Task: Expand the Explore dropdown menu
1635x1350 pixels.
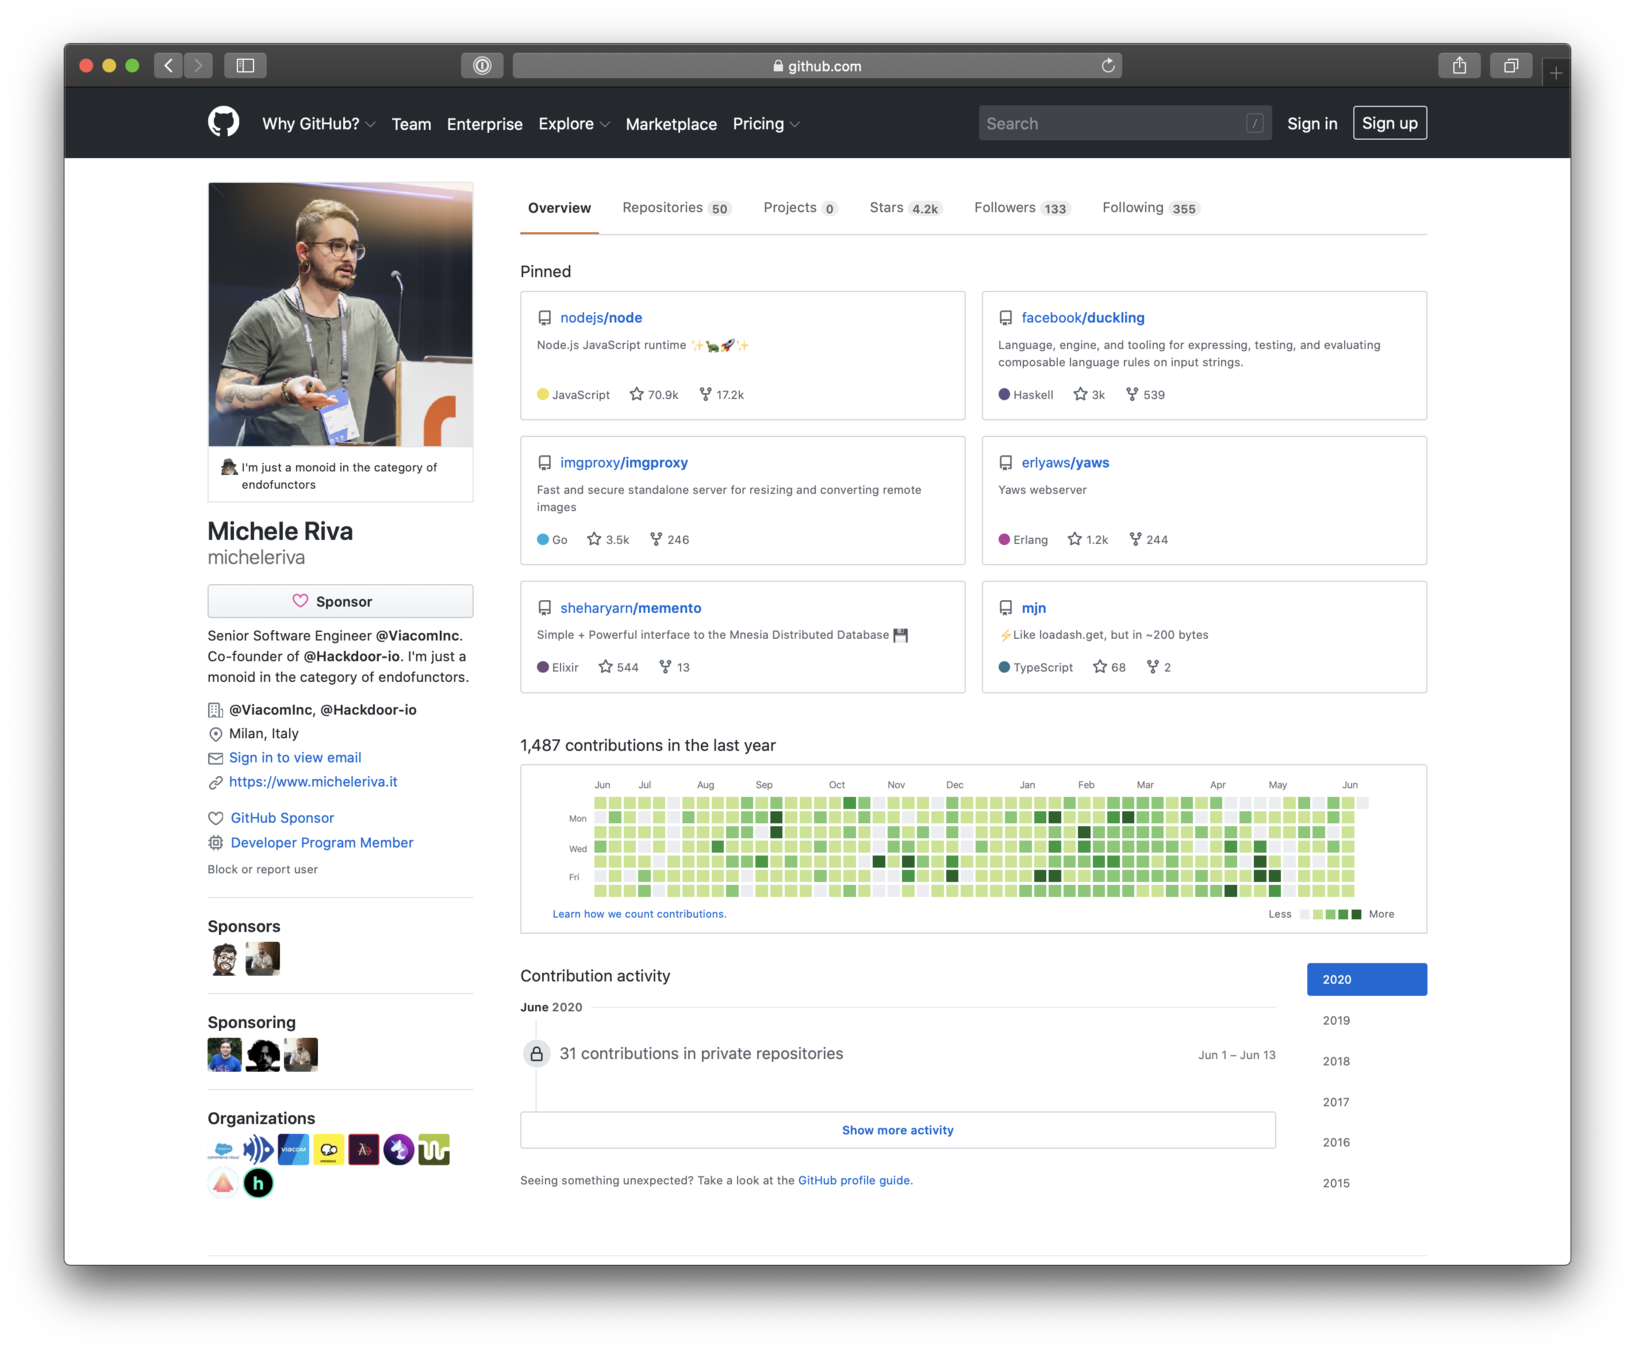Action: point(574,124)
